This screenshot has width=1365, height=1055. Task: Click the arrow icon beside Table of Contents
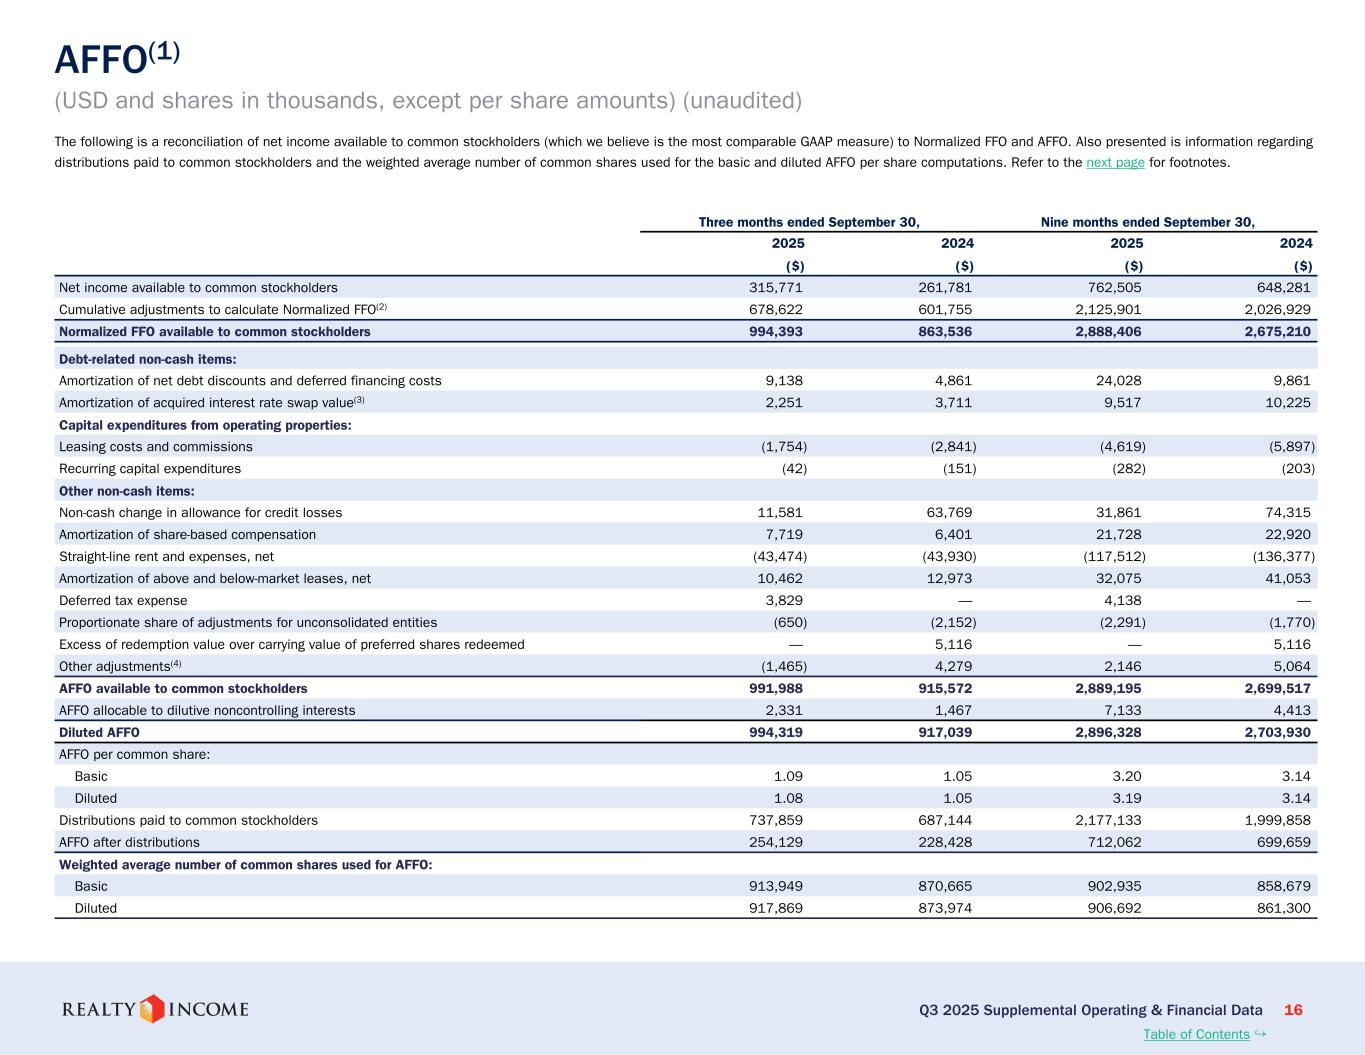click(1260, 1033)
